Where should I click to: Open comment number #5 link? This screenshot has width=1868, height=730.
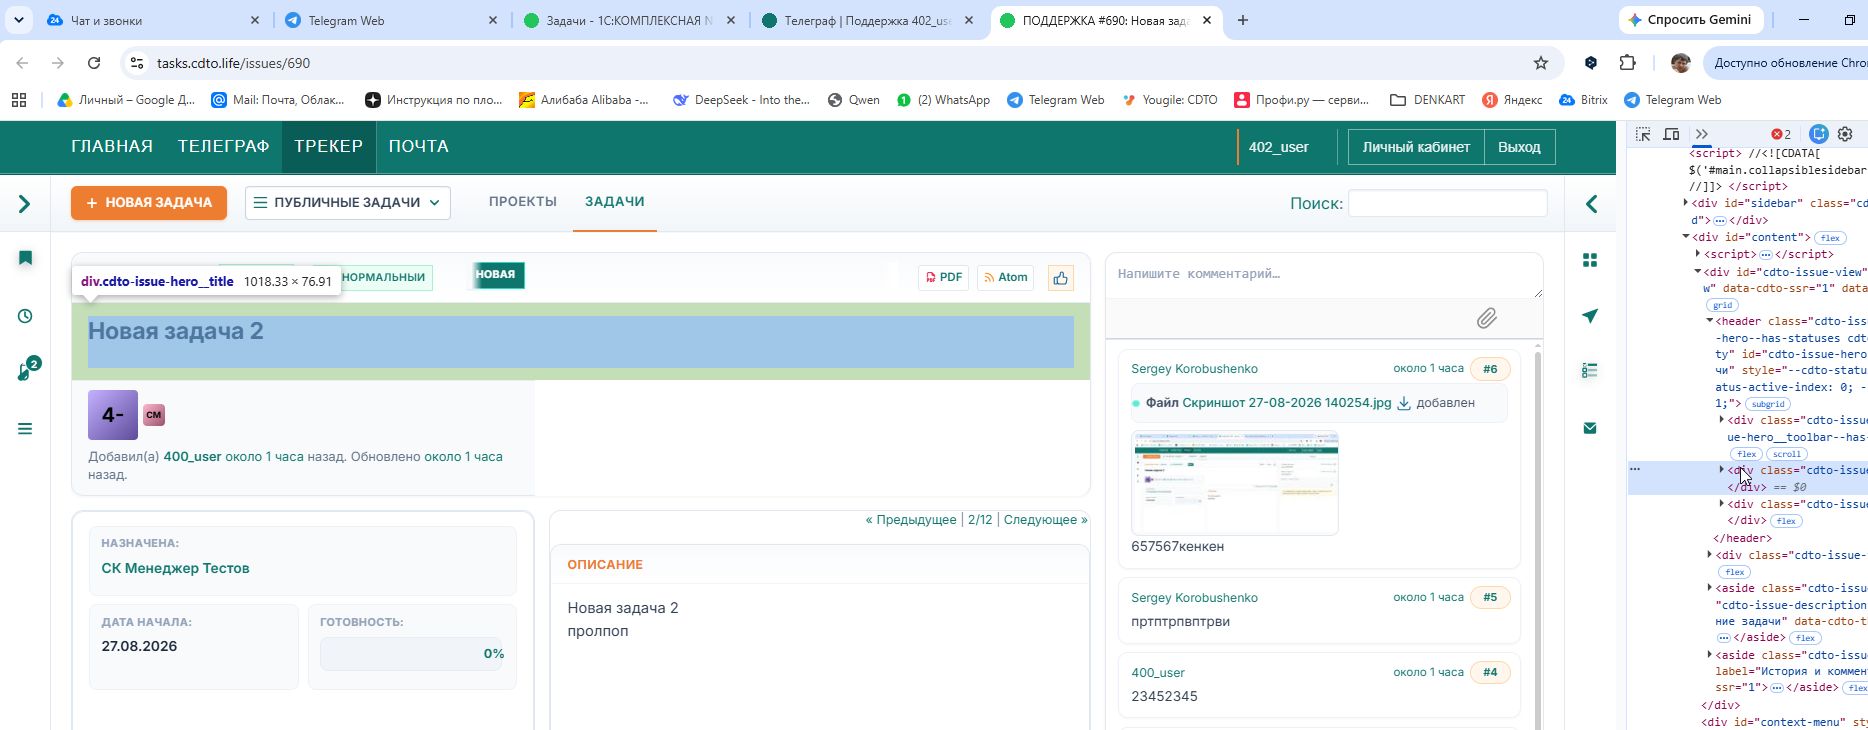(x=1490, y=598)
